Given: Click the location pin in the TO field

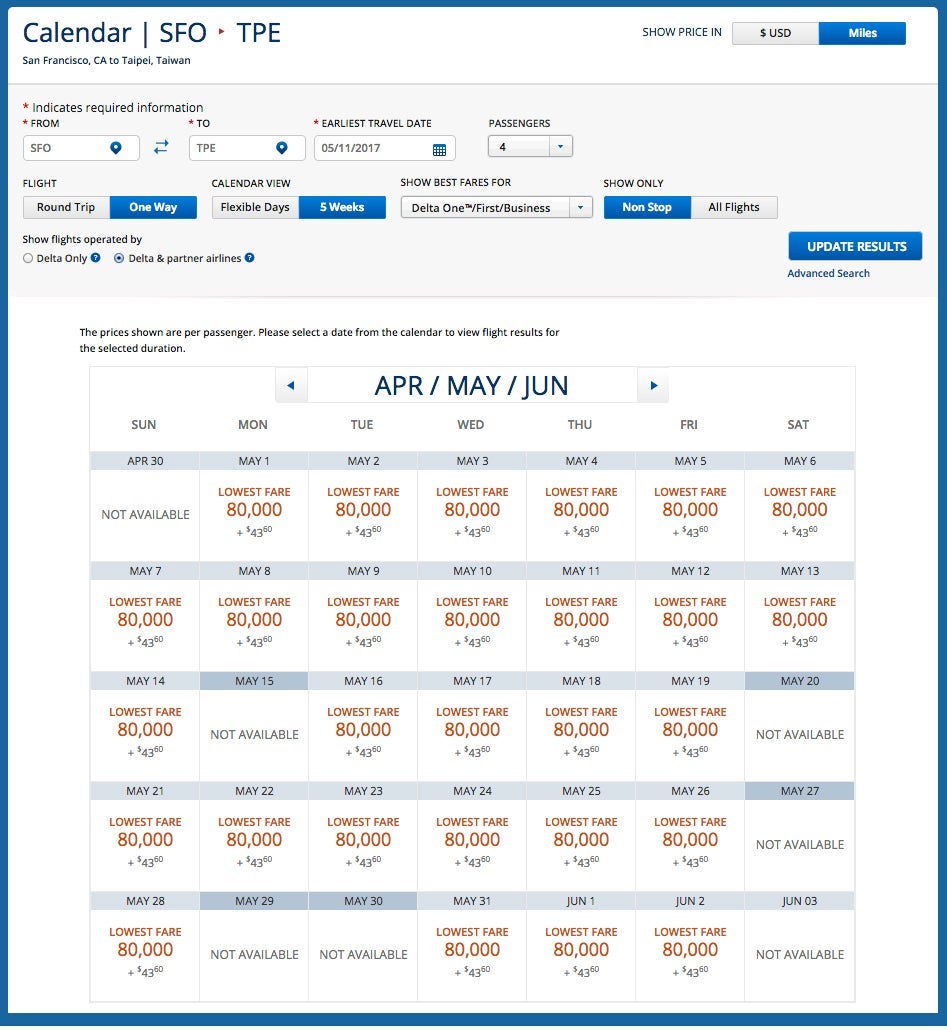Looking at the screenshot, I should click(x=282, y=148).
